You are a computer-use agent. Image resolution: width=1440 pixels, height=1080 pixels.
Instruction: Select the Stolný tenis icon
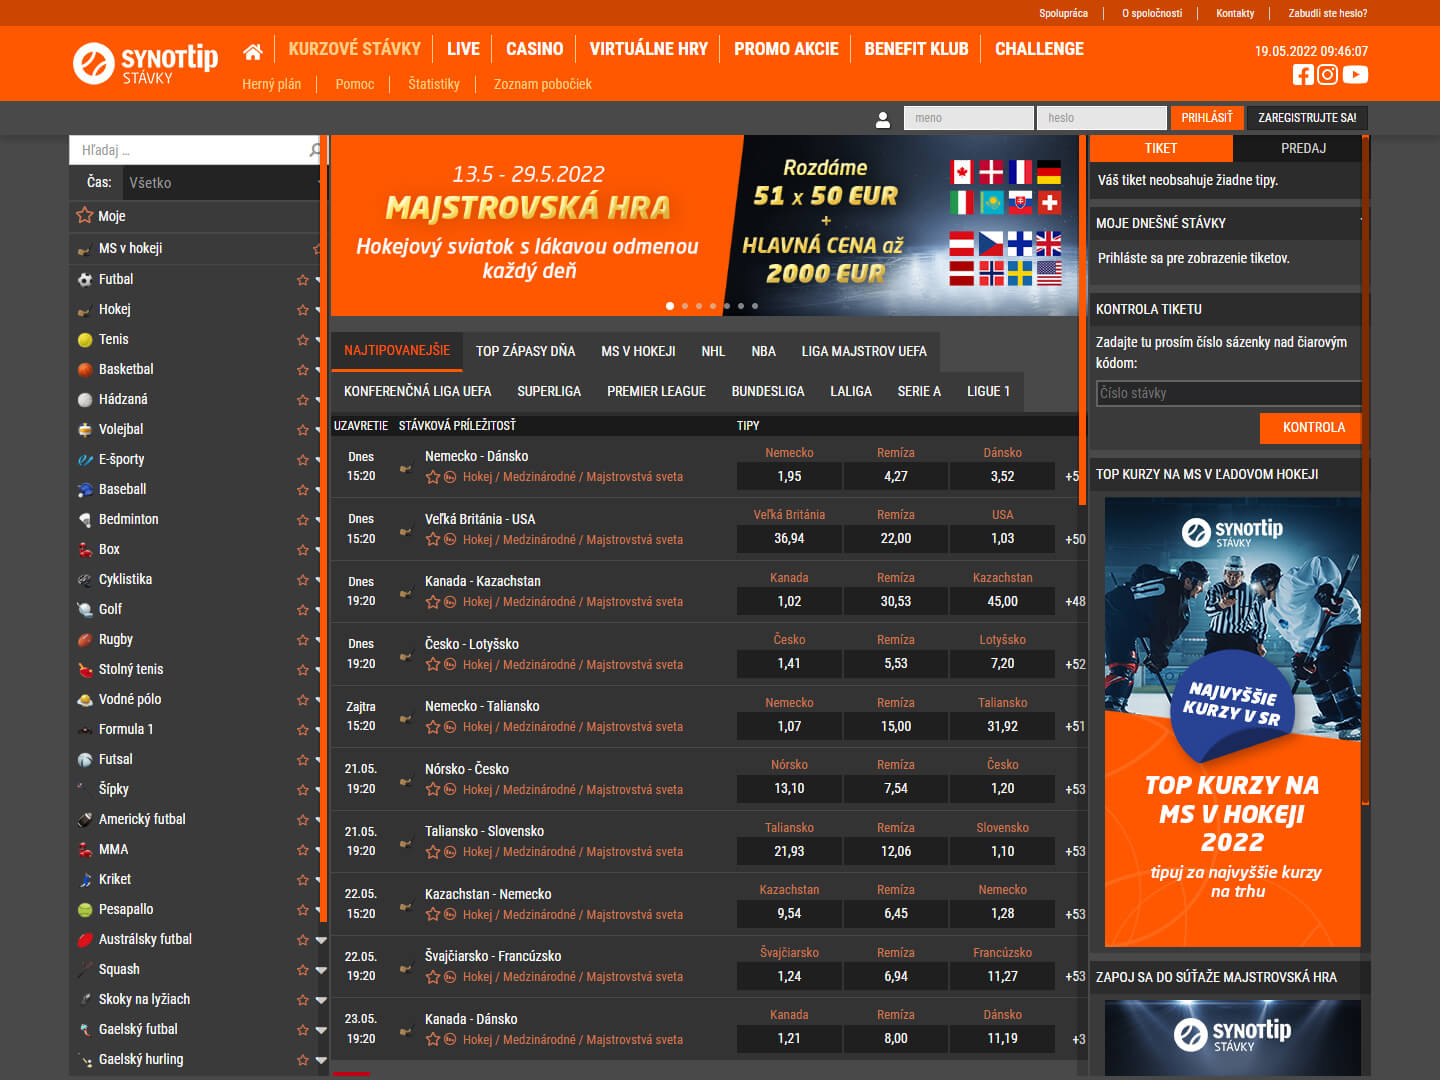click(x=85, y=670)
